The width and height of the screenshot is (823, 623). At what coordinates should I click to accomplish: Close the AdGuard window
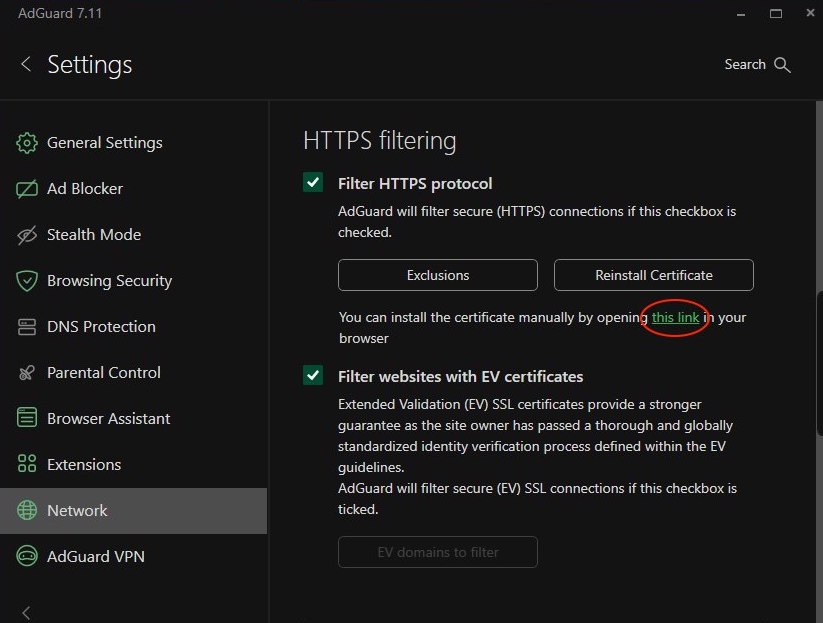point(810,13)
